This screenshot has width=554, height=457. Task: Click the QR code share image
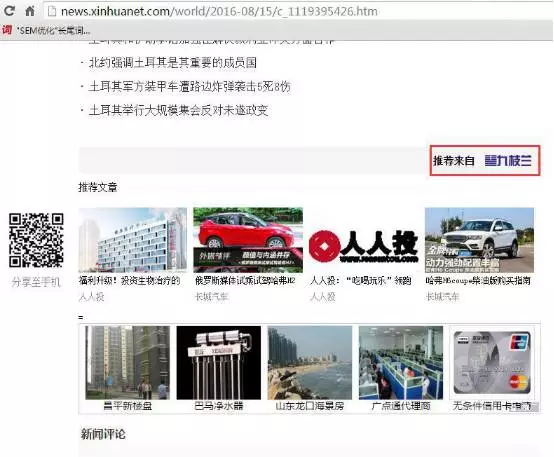pyautogui.click(x=36, y=240)
